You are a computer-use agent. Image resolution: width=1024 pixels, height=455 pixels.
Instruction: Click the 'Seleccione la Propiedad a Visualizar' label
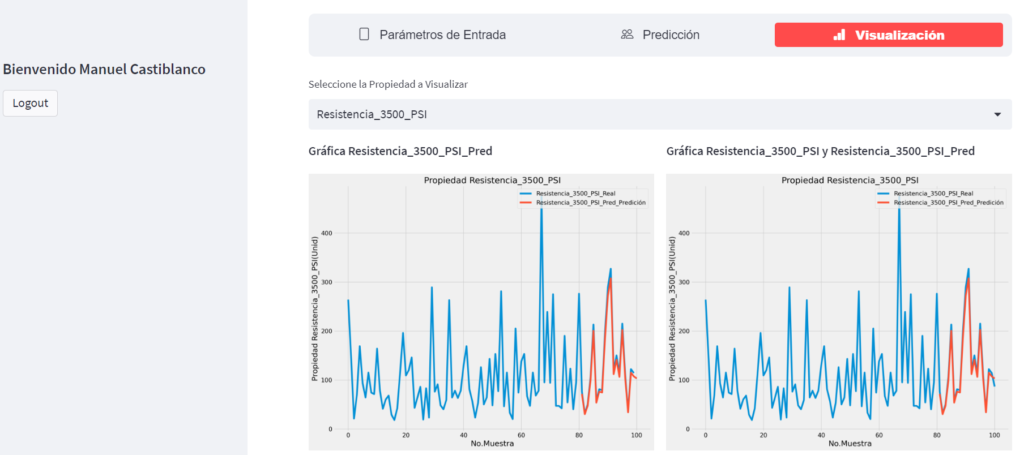pos(388,84)
